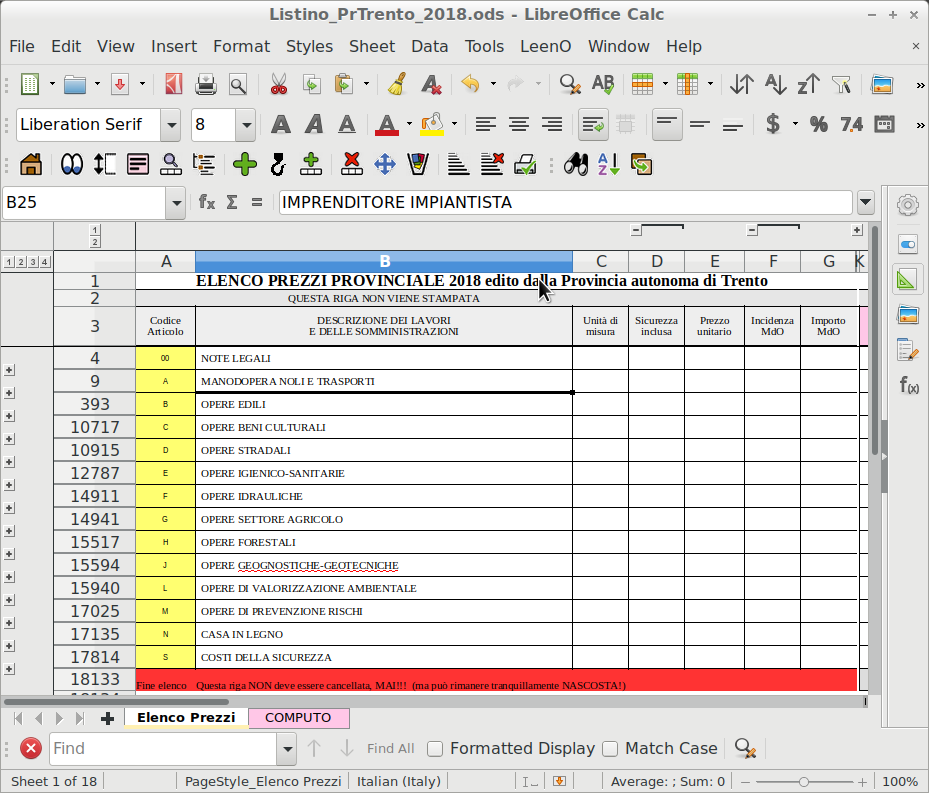Apply the red font color

pos(386,124)
